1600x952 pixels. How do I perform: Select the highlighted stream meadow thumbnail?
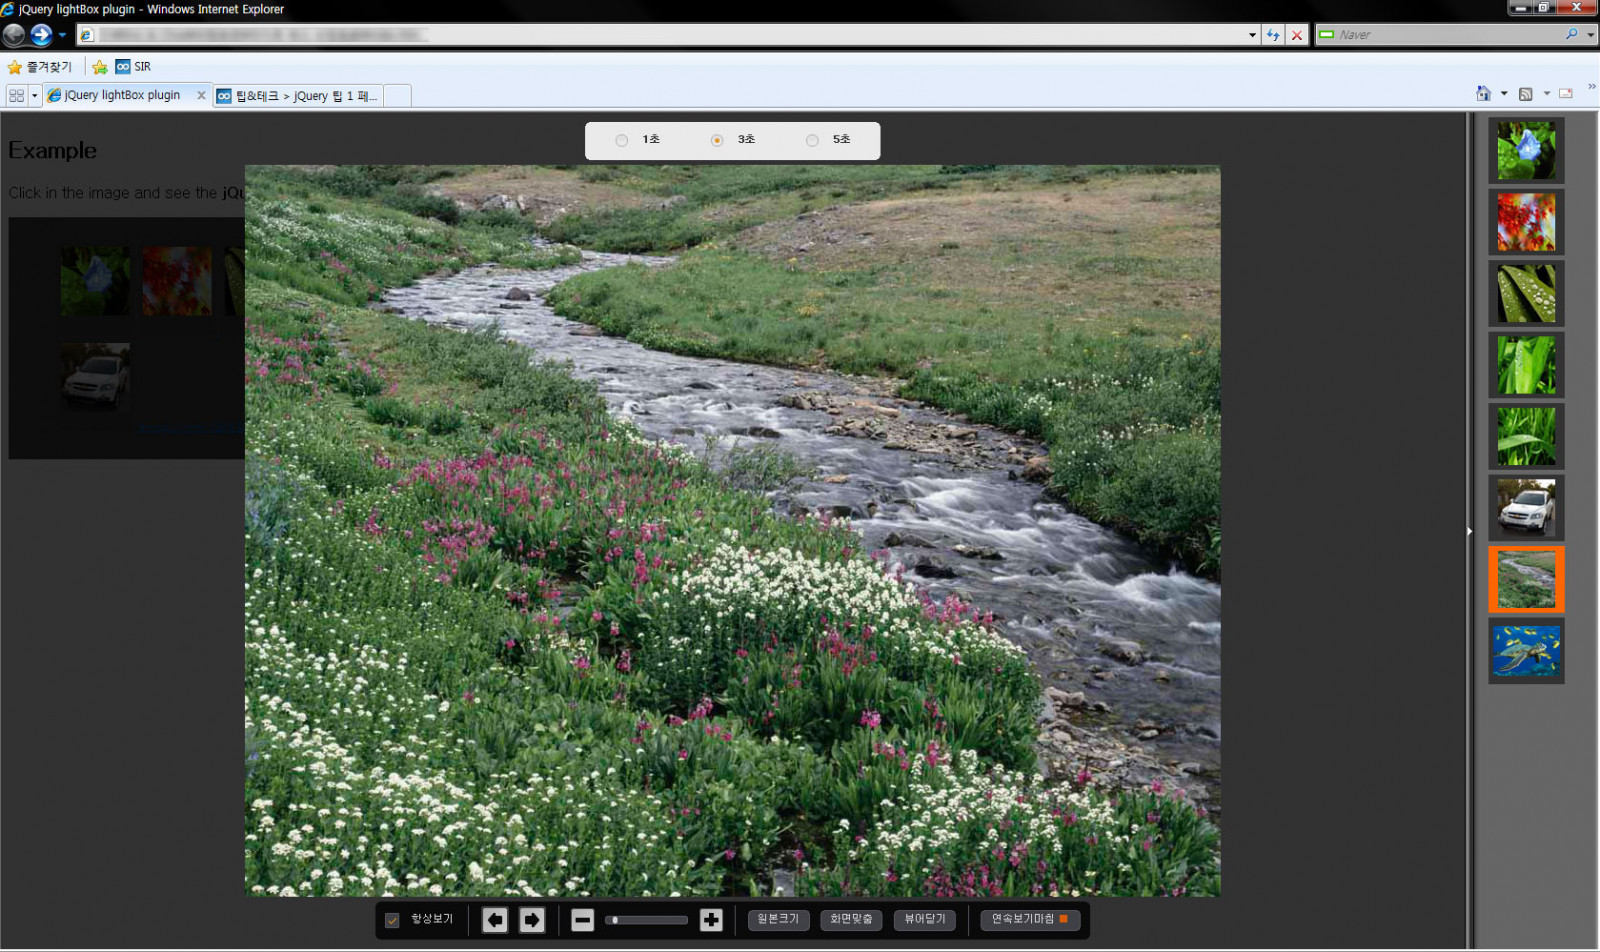(x=1526, y=580)
